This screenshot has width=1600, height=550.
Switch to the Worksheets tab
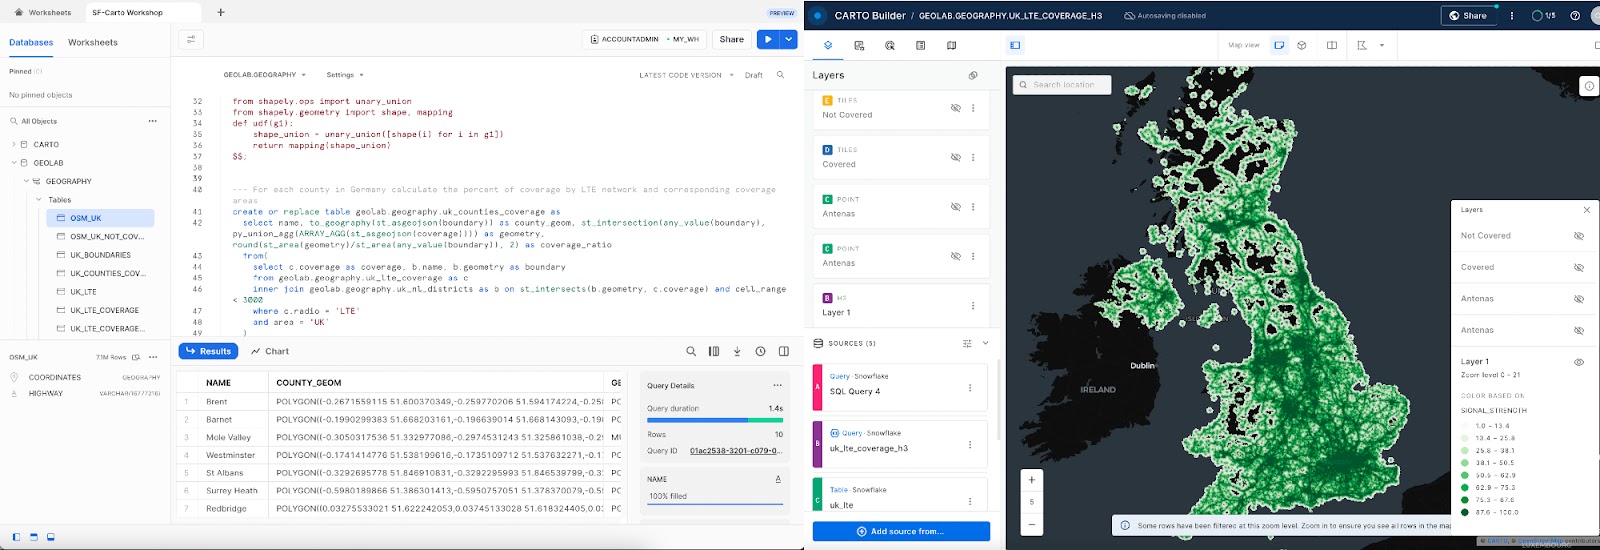point(93,43)
